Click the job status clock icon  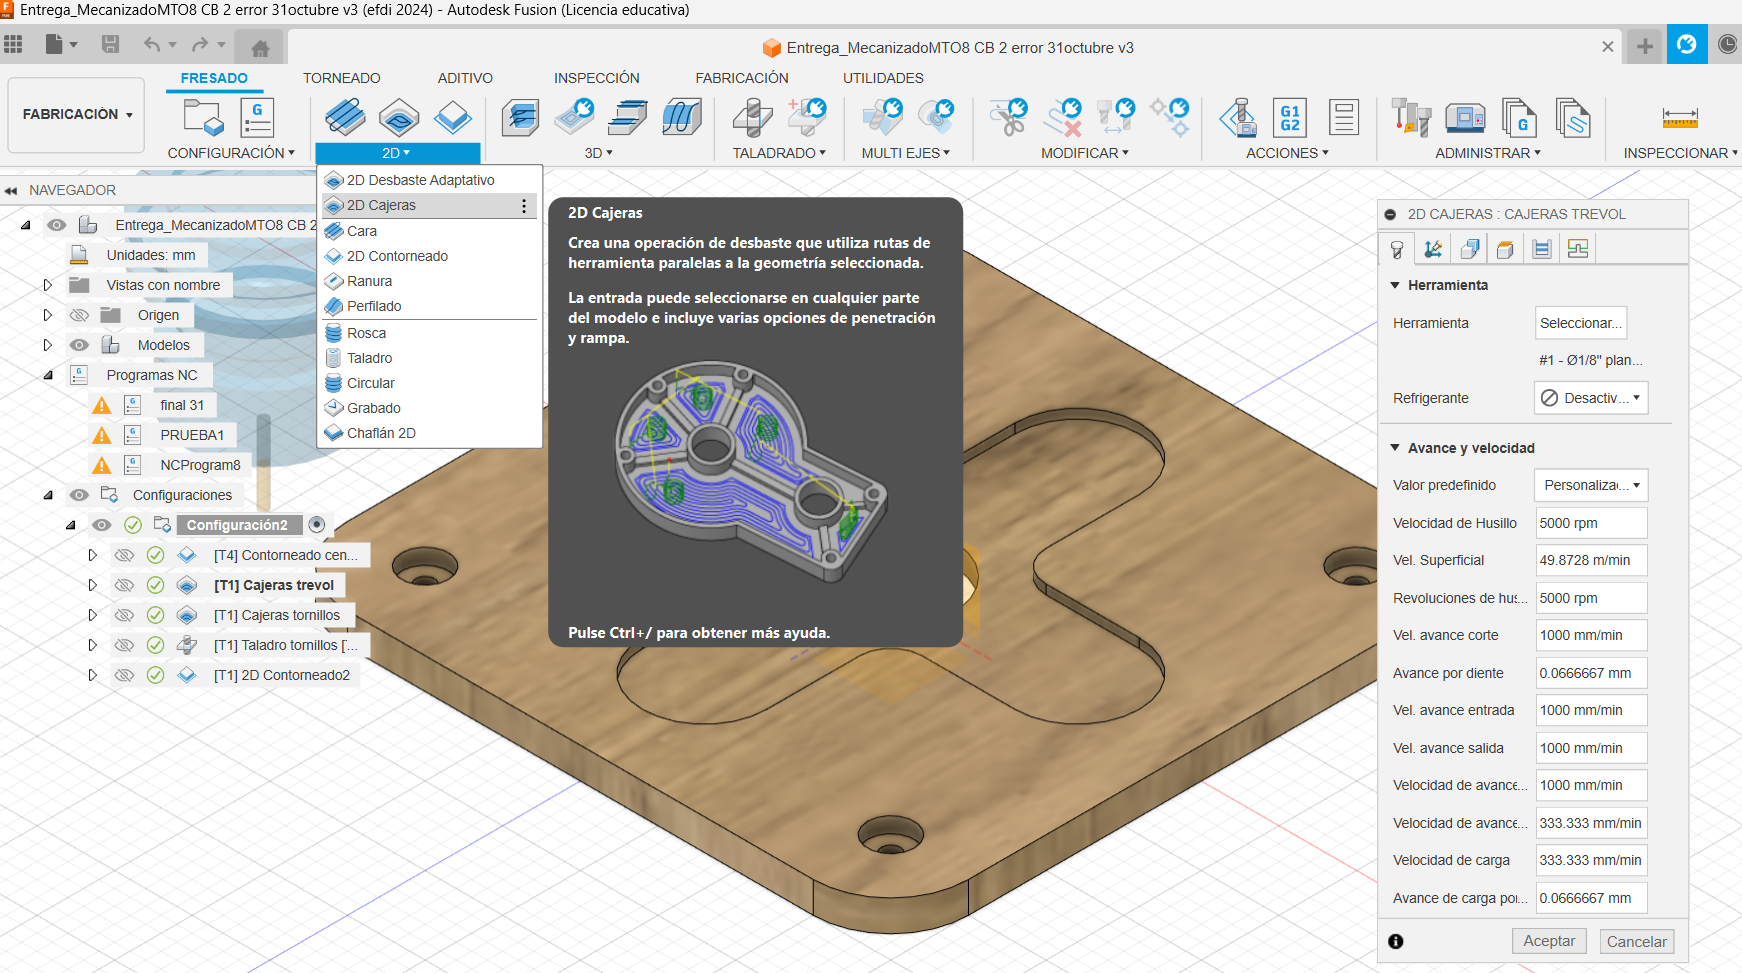1727,45
